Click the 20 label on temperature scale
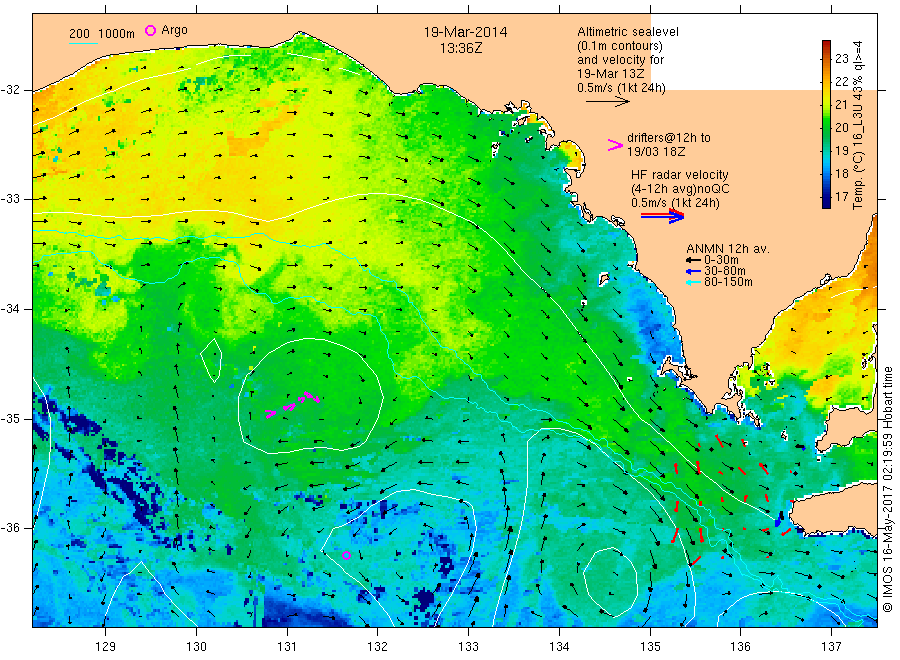This screenshot has width=900, height=660. [841, 127]
